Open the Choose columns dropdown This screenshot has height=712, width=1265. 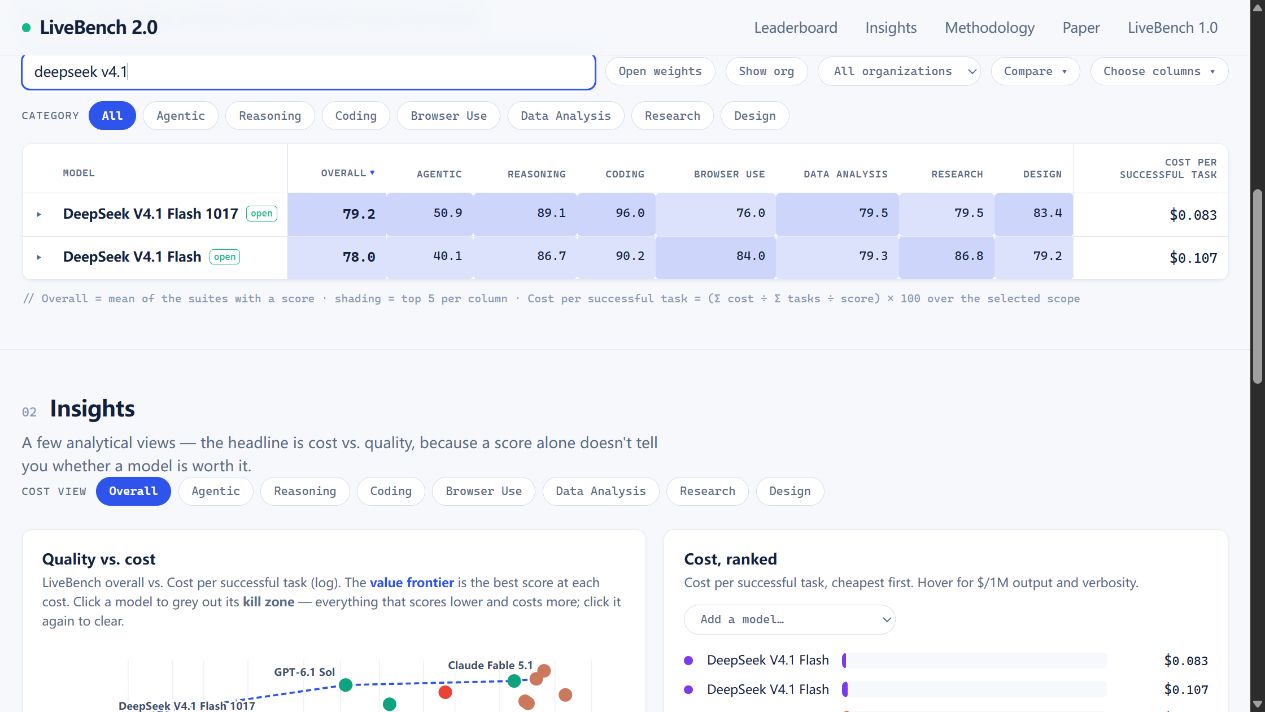click(x=1159, y=71)
